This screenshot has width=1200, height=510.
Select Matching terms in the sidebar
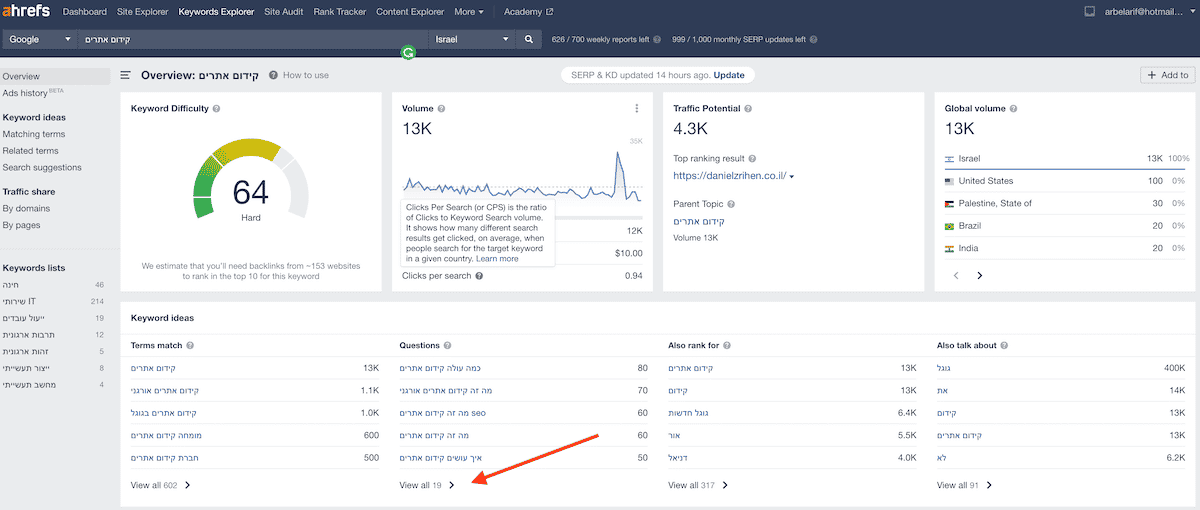(34, 134)
